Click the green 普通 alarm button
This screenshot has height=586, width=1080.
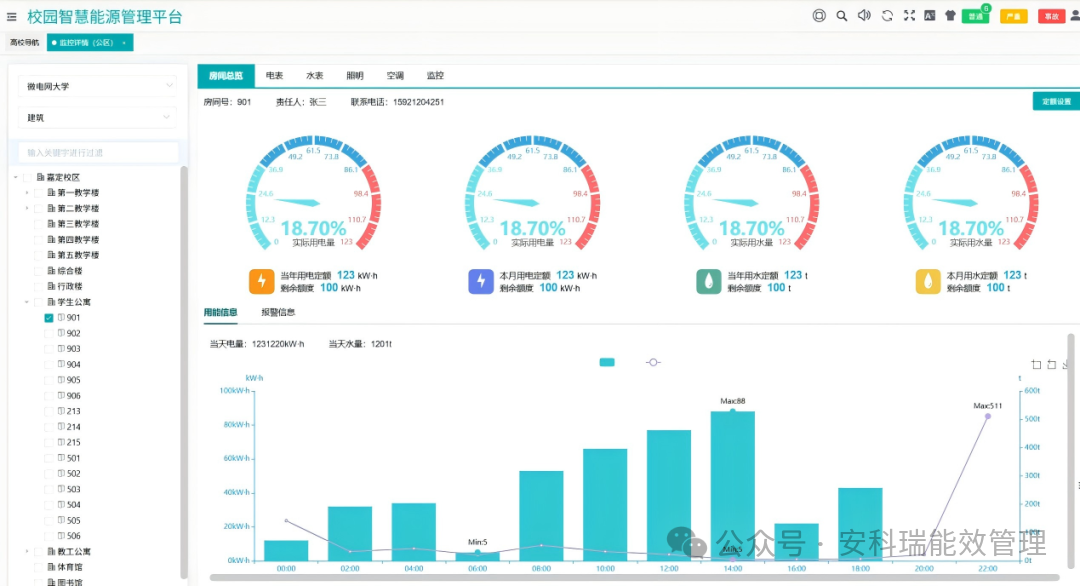point(976,16)
